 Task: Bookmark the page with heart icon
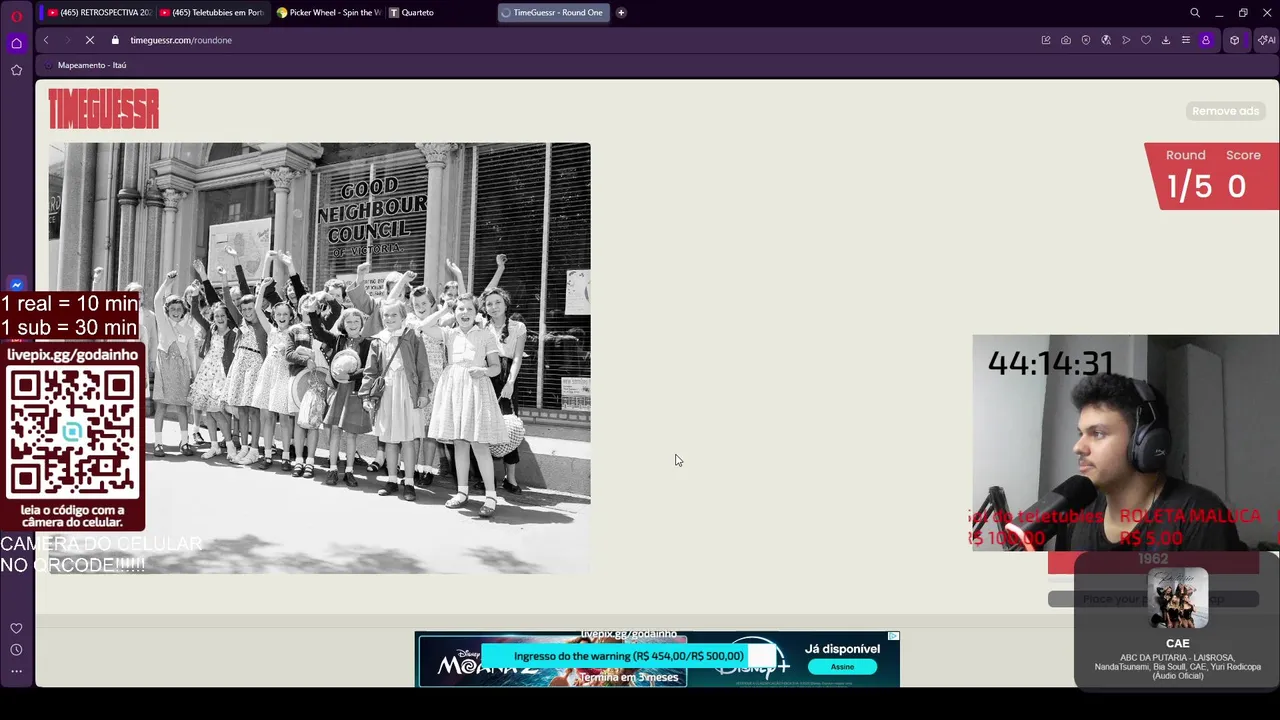1146,40
